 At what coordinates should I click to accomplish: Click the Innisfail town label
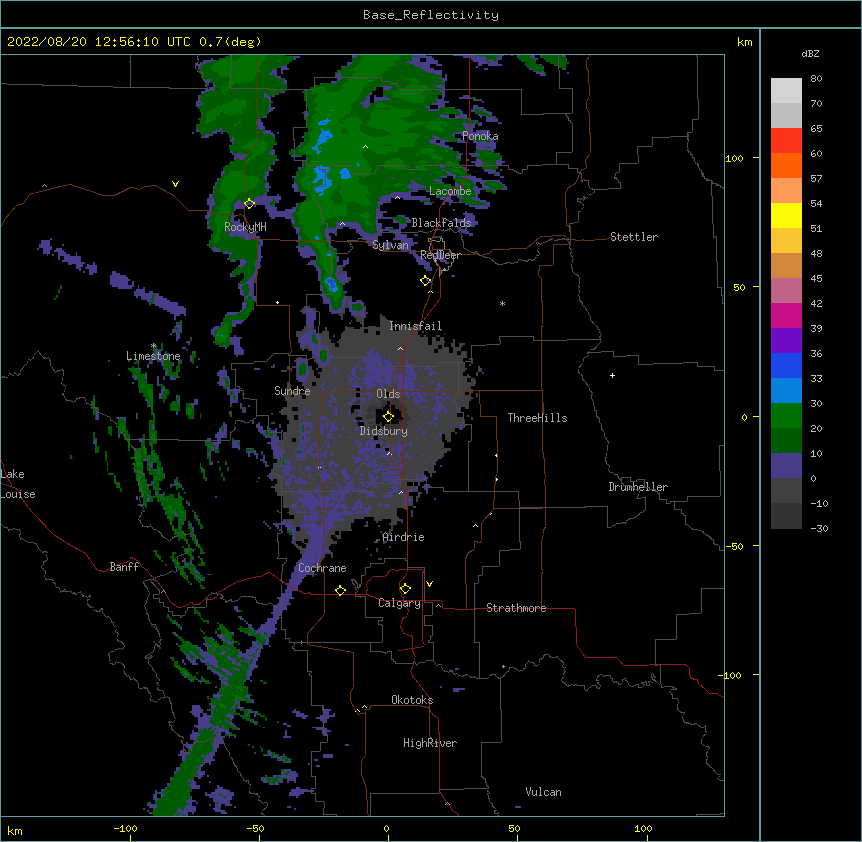[416, 326]
